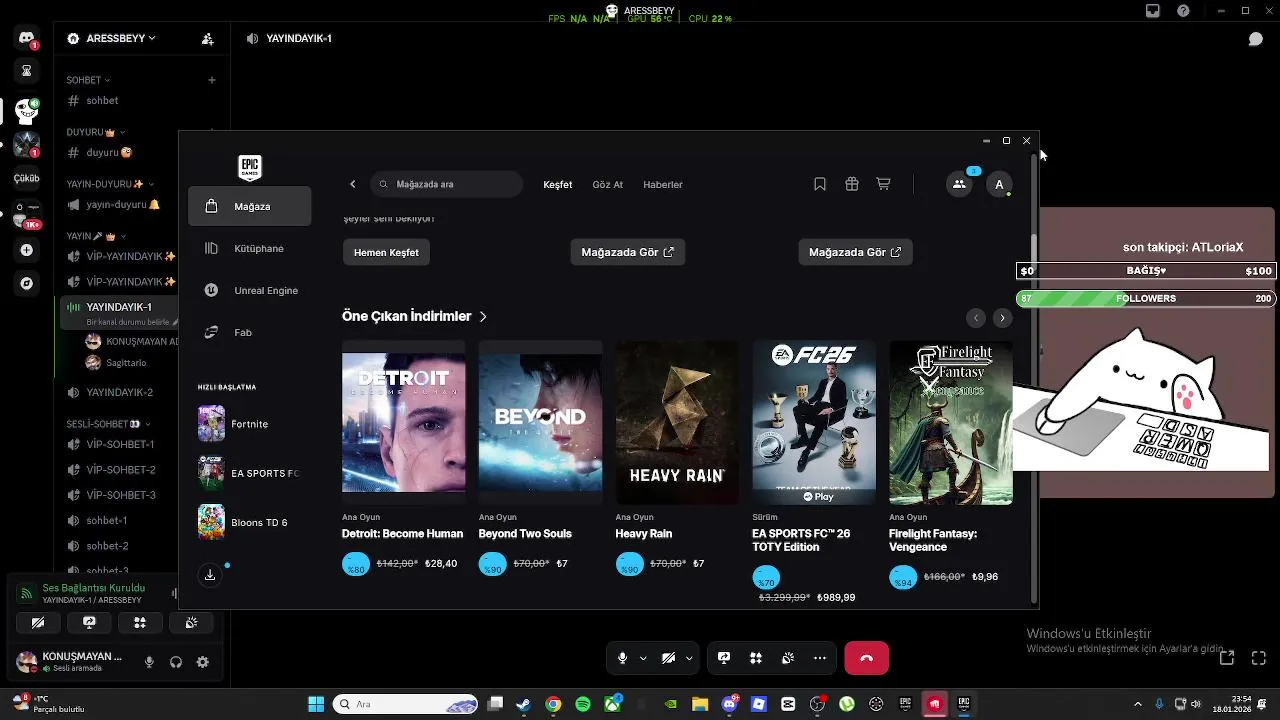The height and width of the screenshot is (720, 1280).
Task: Switch to Keşfet tab in Epic store
Action: pos(558,184)
